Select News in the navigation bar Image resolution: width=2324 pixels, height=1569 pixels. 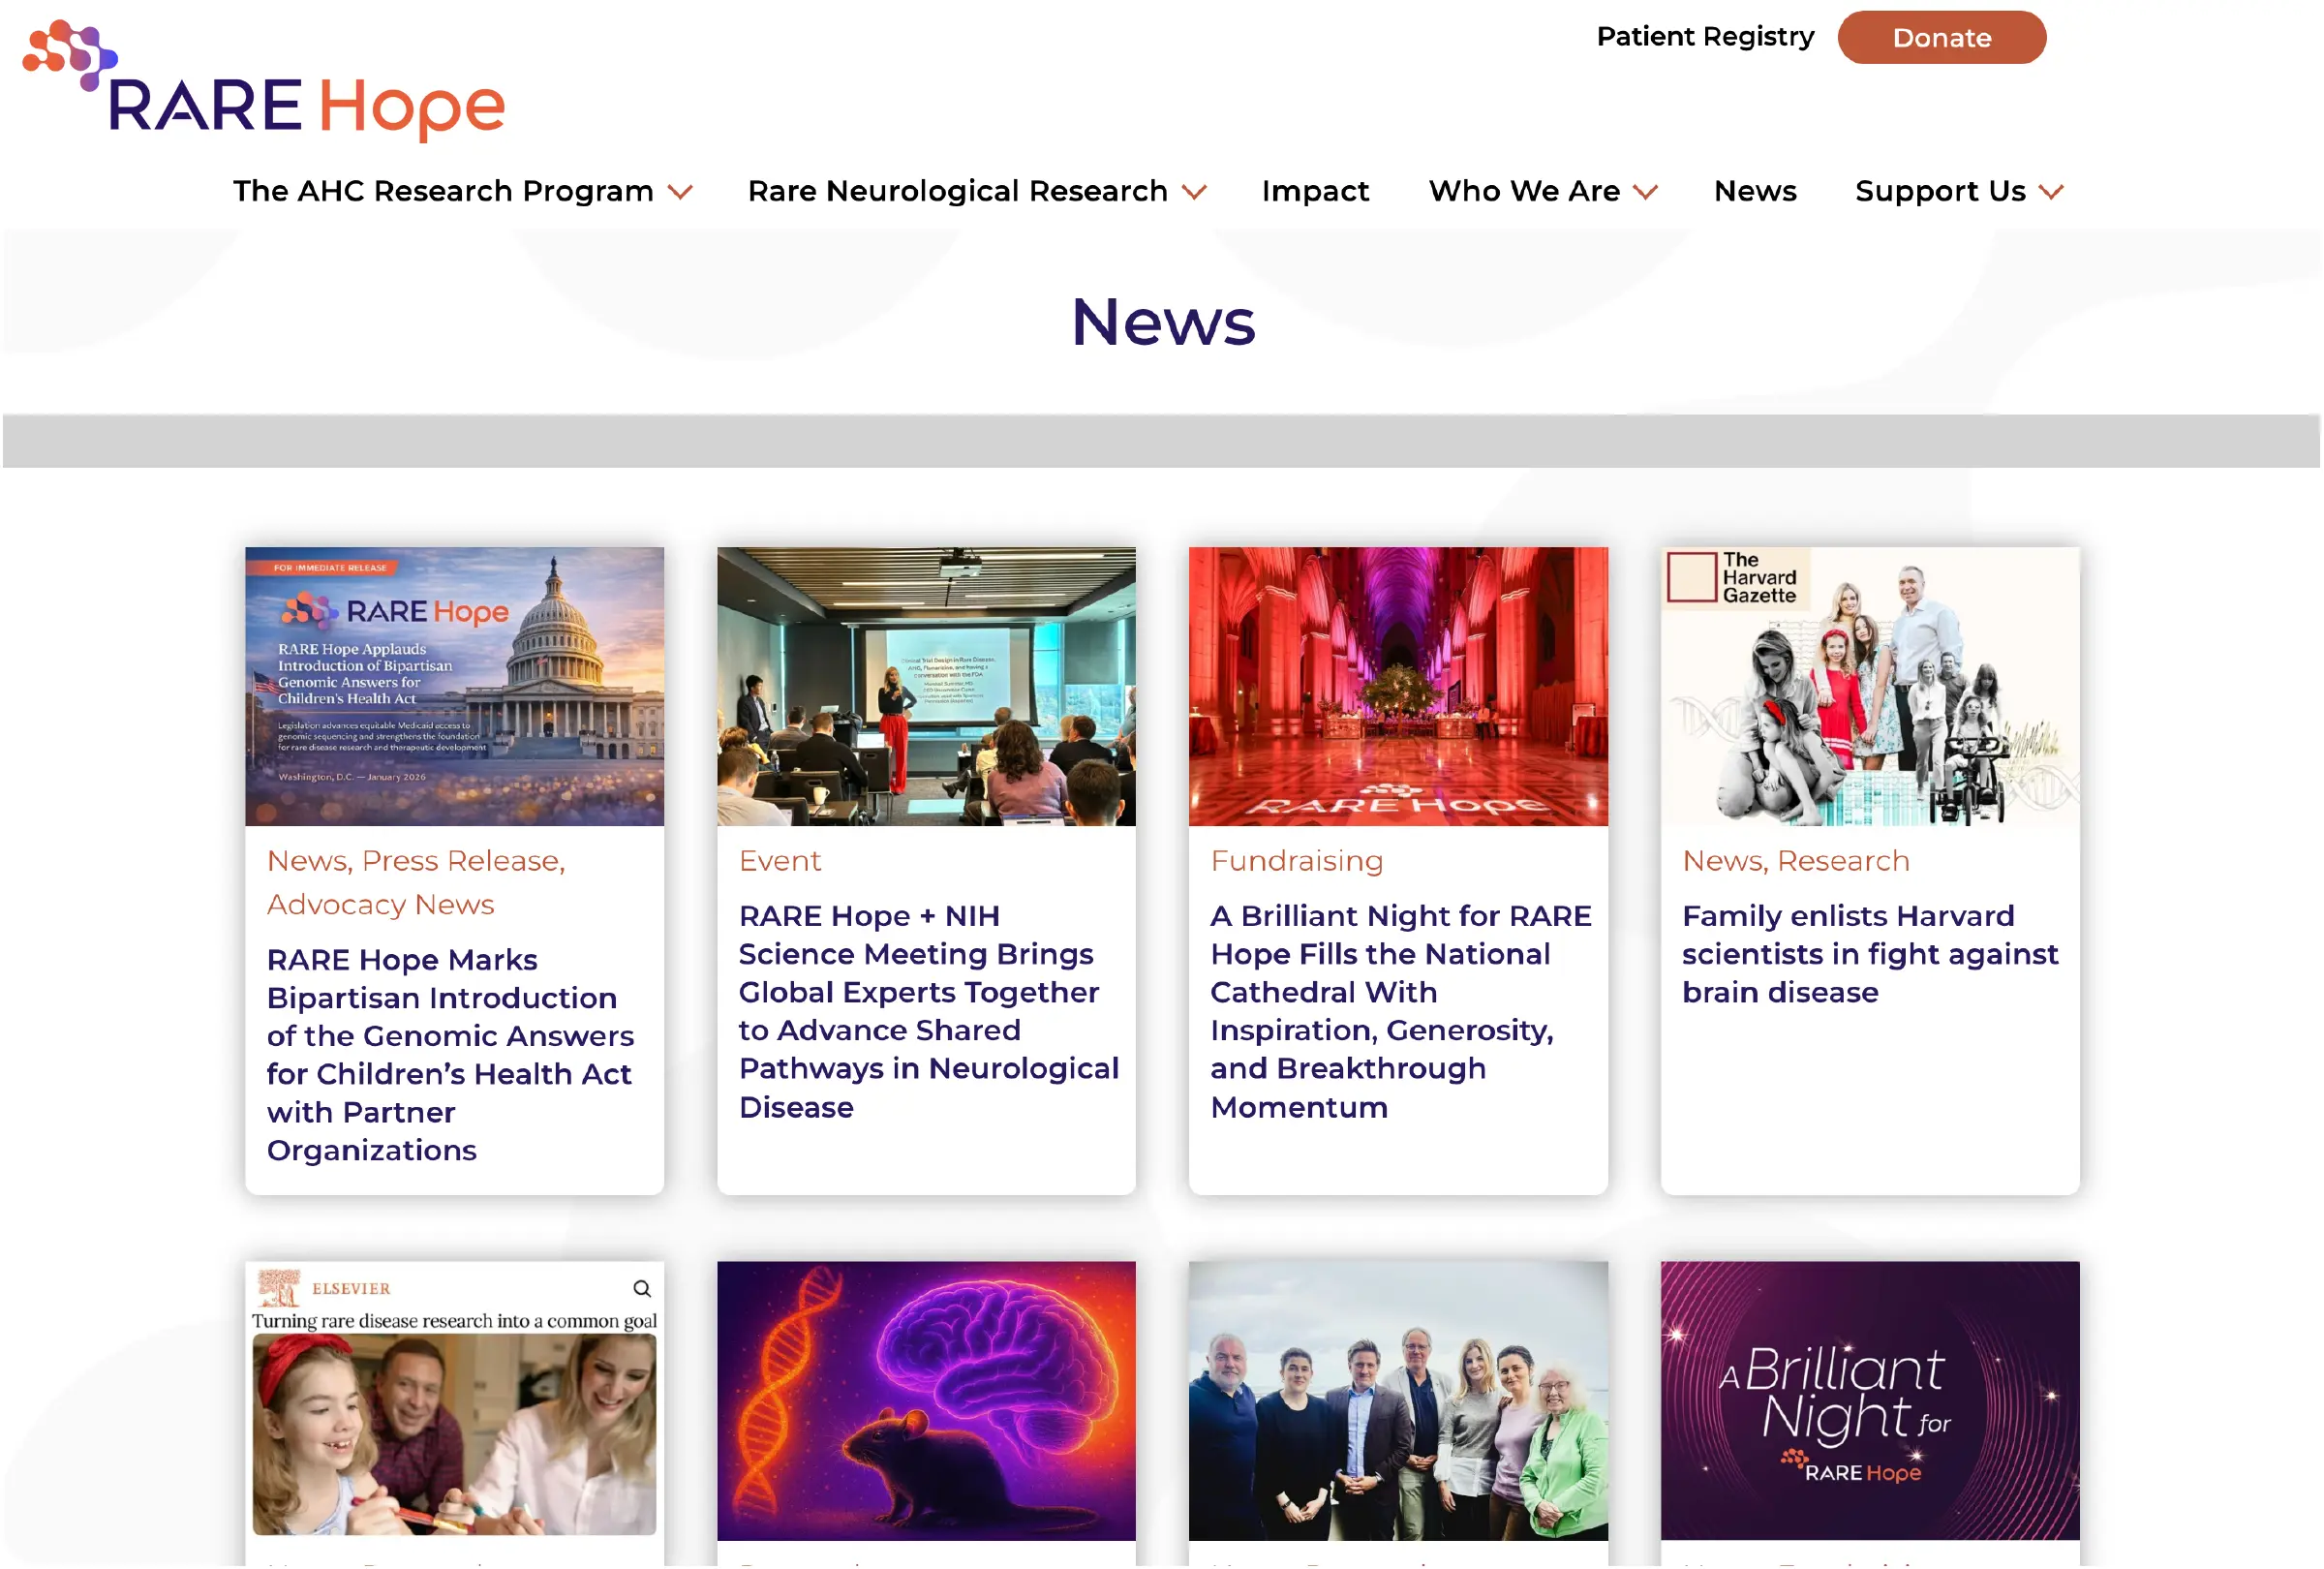click(x=1755, y=191)
